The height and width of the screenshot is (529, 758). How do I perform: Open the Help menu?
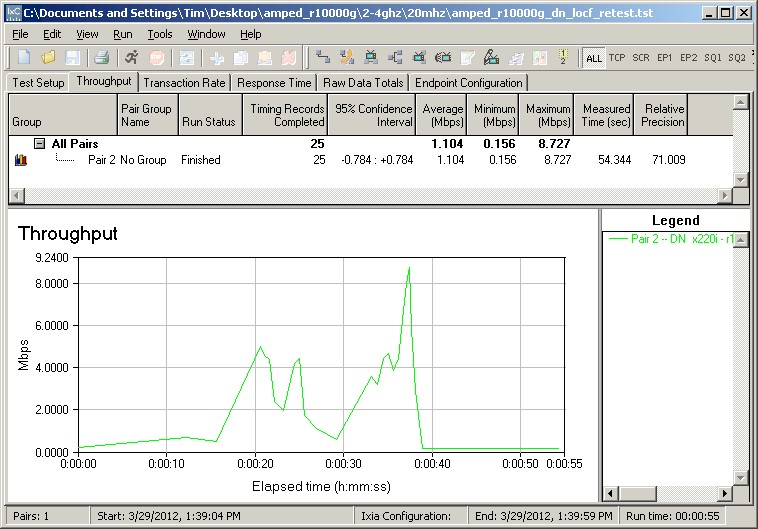251,34
